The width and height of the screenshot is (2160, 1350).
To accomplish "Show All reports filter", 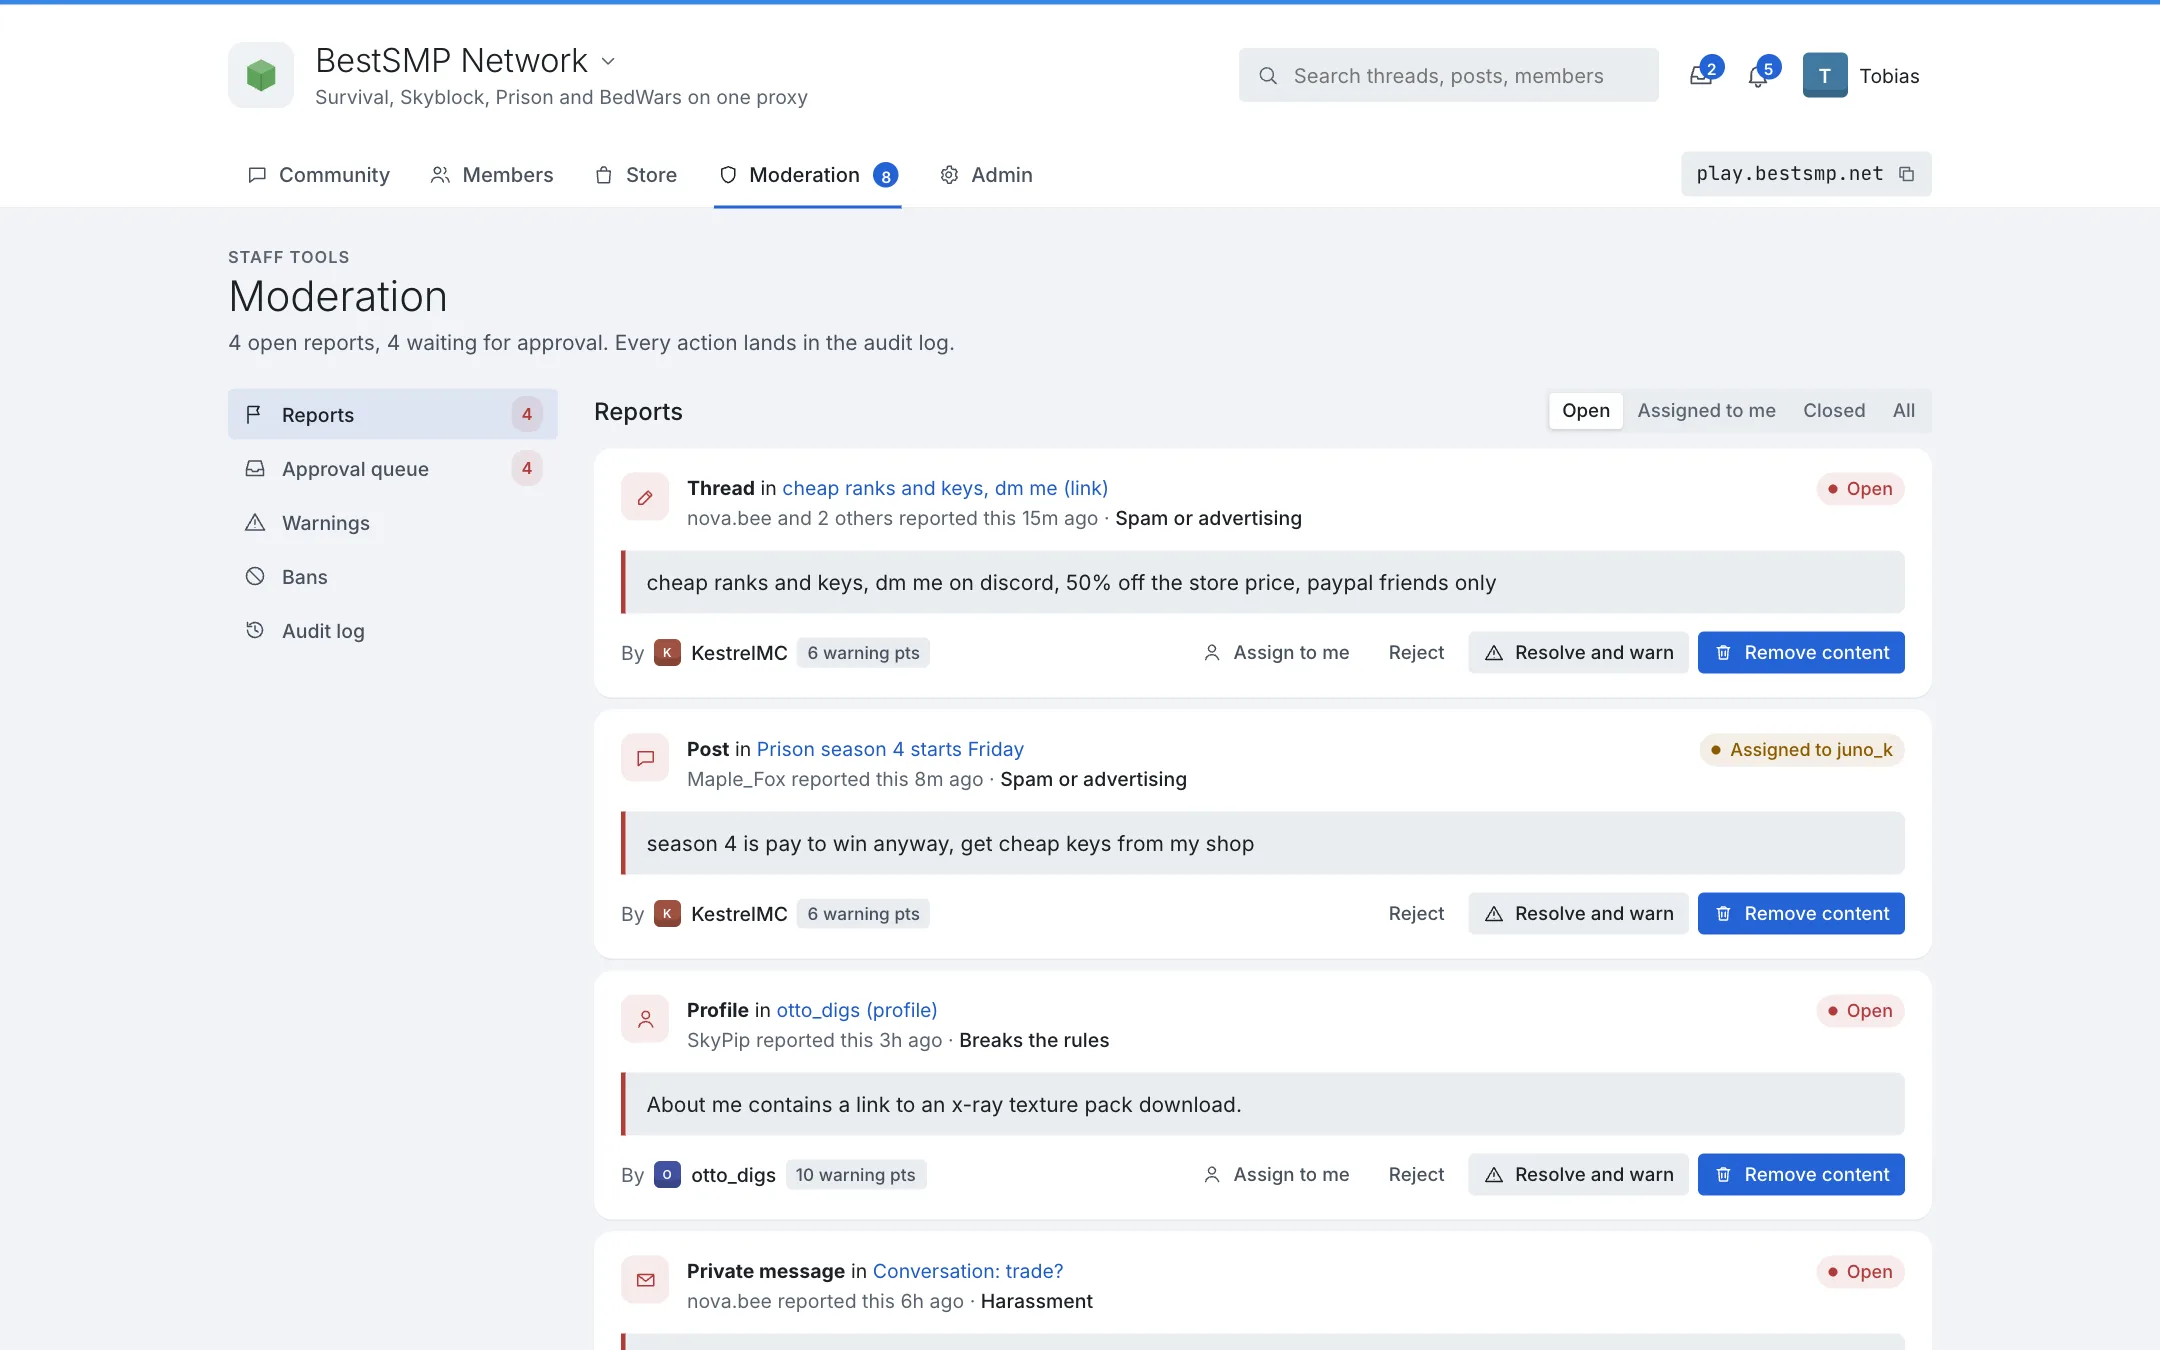I will (x=1904, y=410).
